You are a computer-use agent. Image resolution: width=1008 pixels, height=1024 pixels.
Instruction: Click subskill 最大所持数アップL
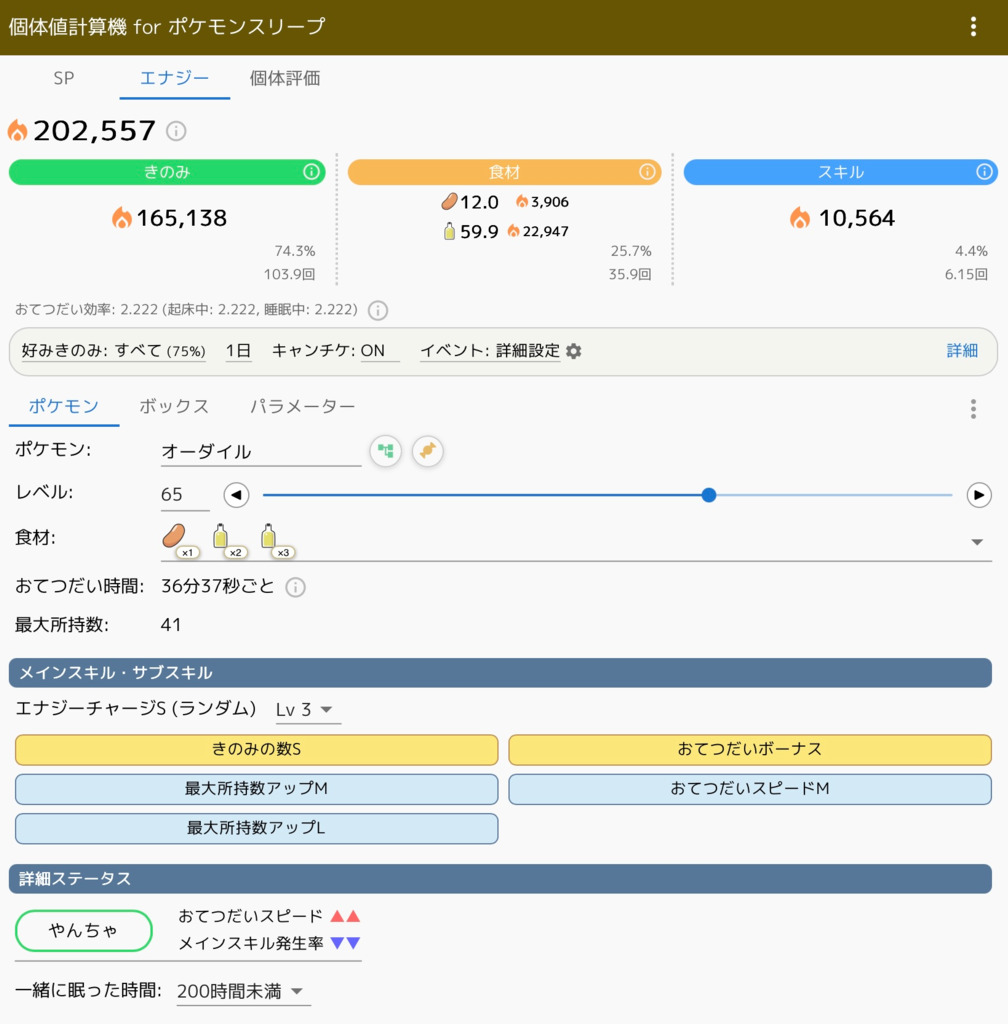click(257, 828)
